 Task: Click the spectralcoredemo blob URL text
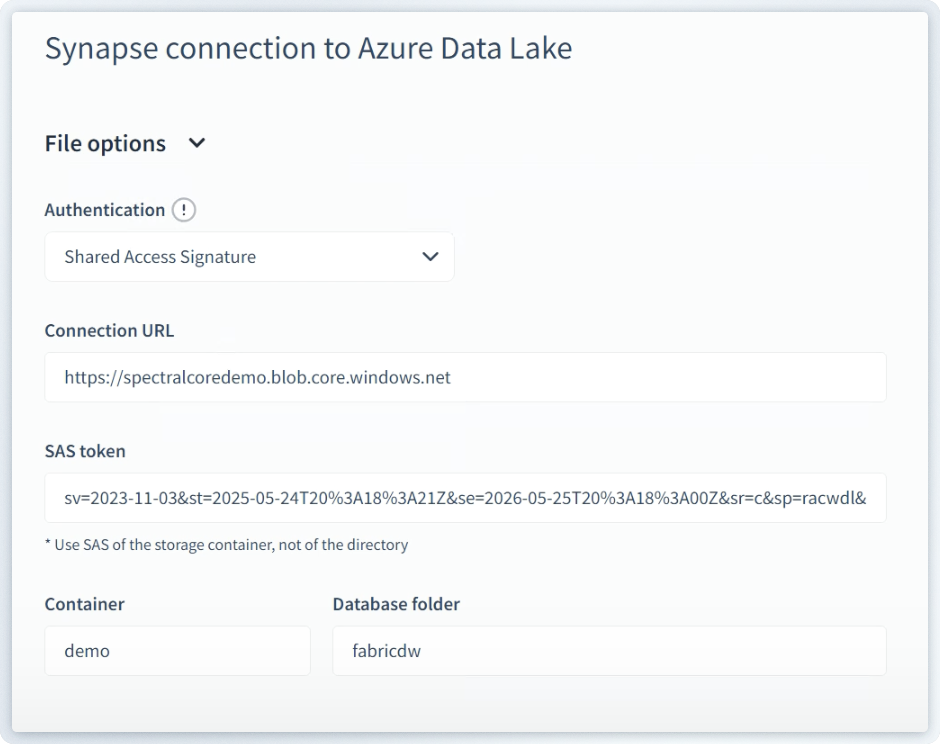click(257, 378)
